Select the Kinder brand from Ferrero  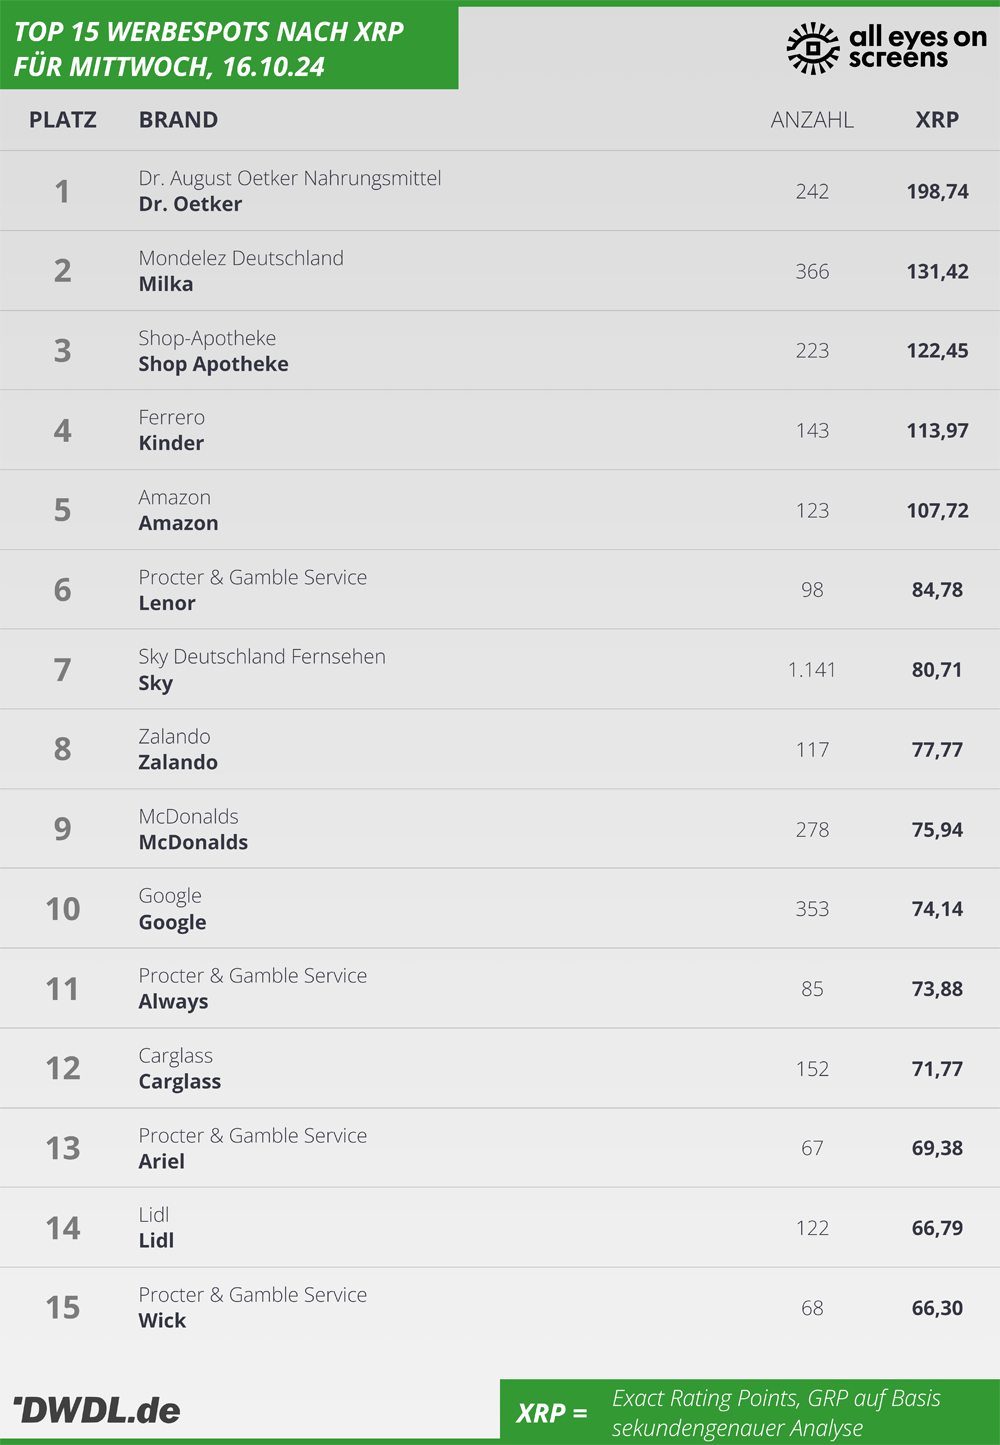(171, 443)
